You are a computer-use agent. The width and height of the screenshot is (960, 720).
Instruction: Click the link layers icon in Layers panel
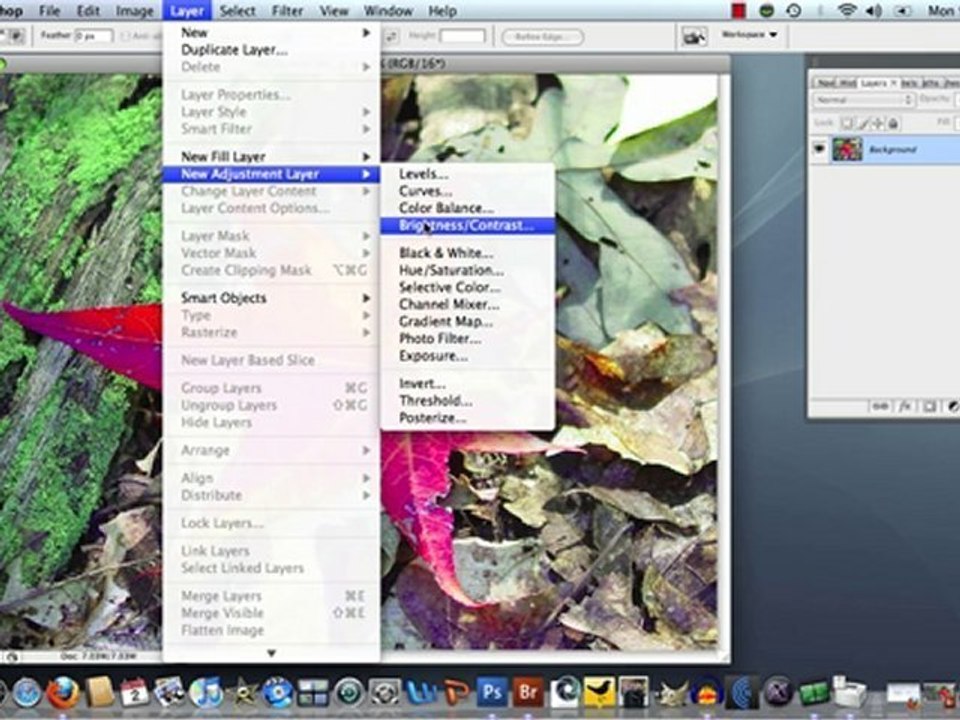click(880, 407)
